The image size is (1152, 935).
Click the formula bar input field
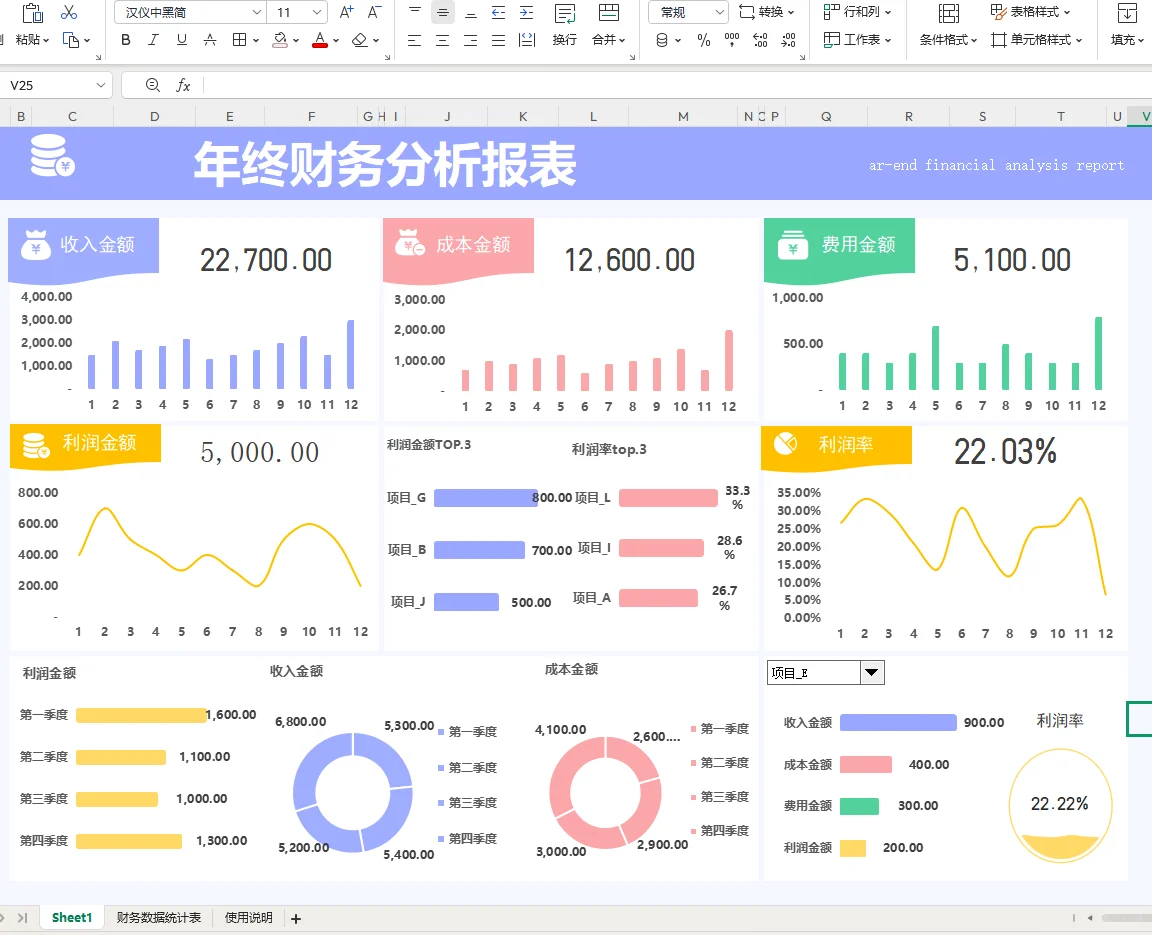pos(676,85)
